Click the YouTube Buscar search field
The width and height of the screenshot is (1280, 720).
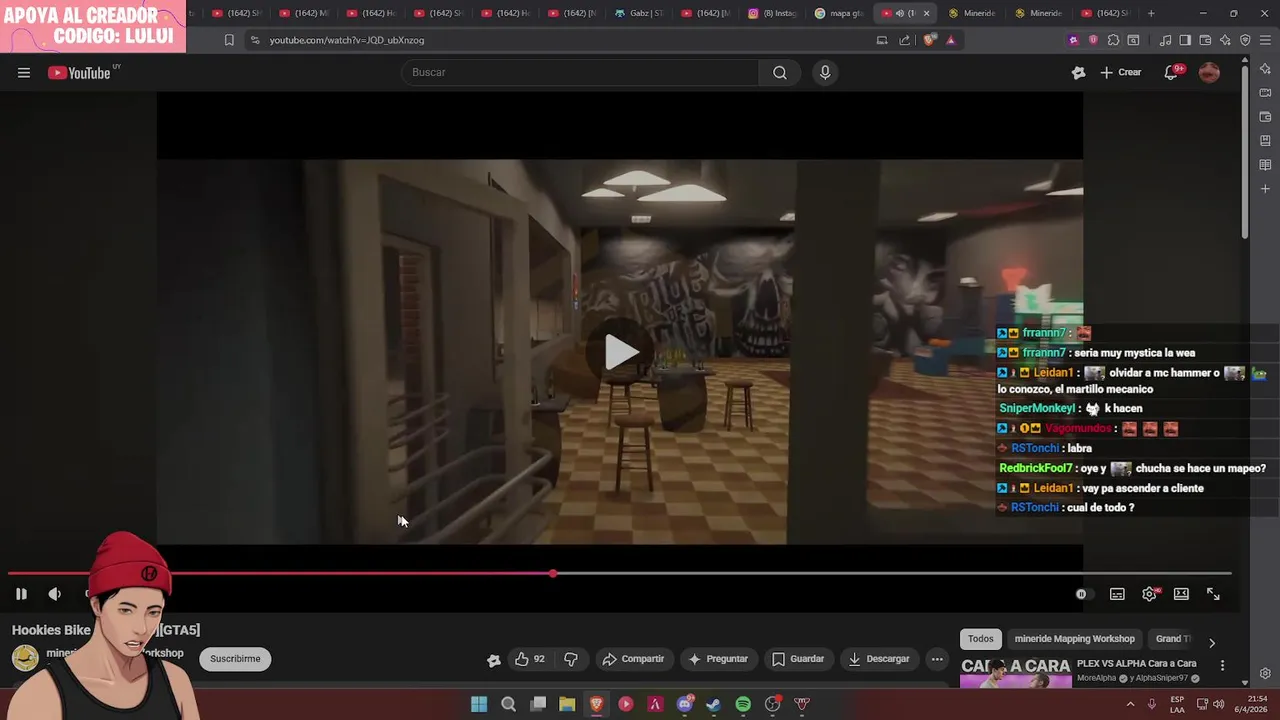580,72
